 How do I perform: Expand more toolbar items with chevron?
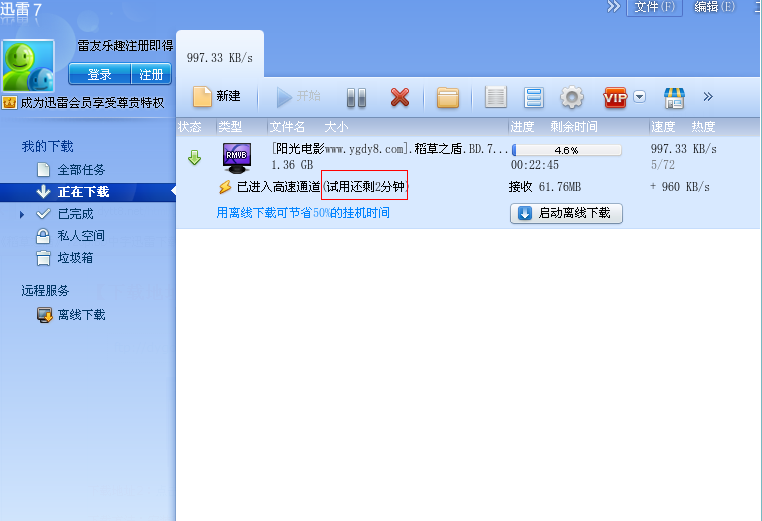[708, 97]
